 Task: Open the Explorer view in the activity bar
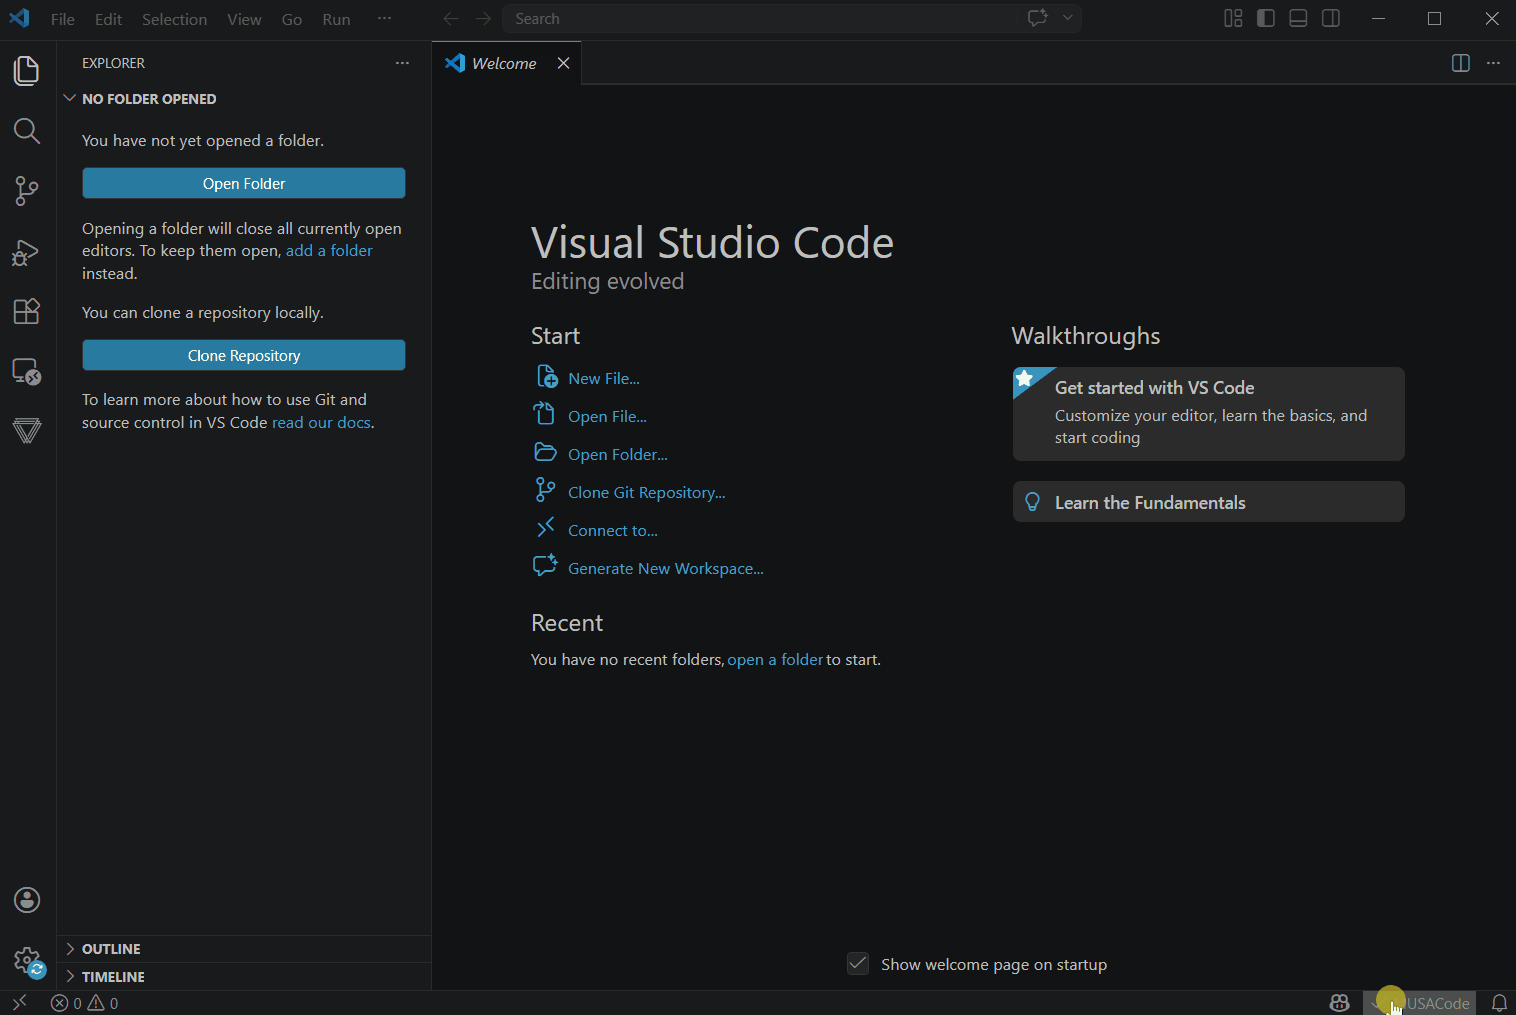coord(27,71)
